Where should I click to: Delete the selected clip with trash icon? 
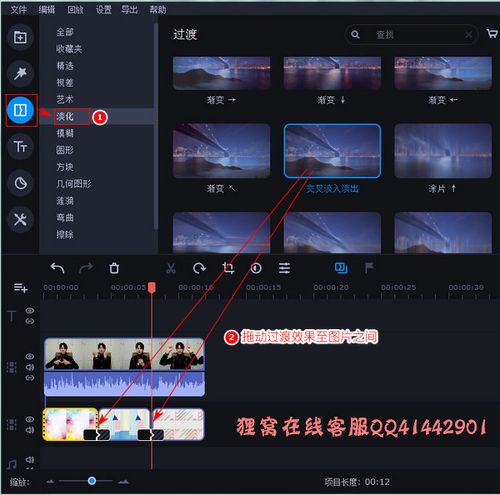[x=114, y=268]
